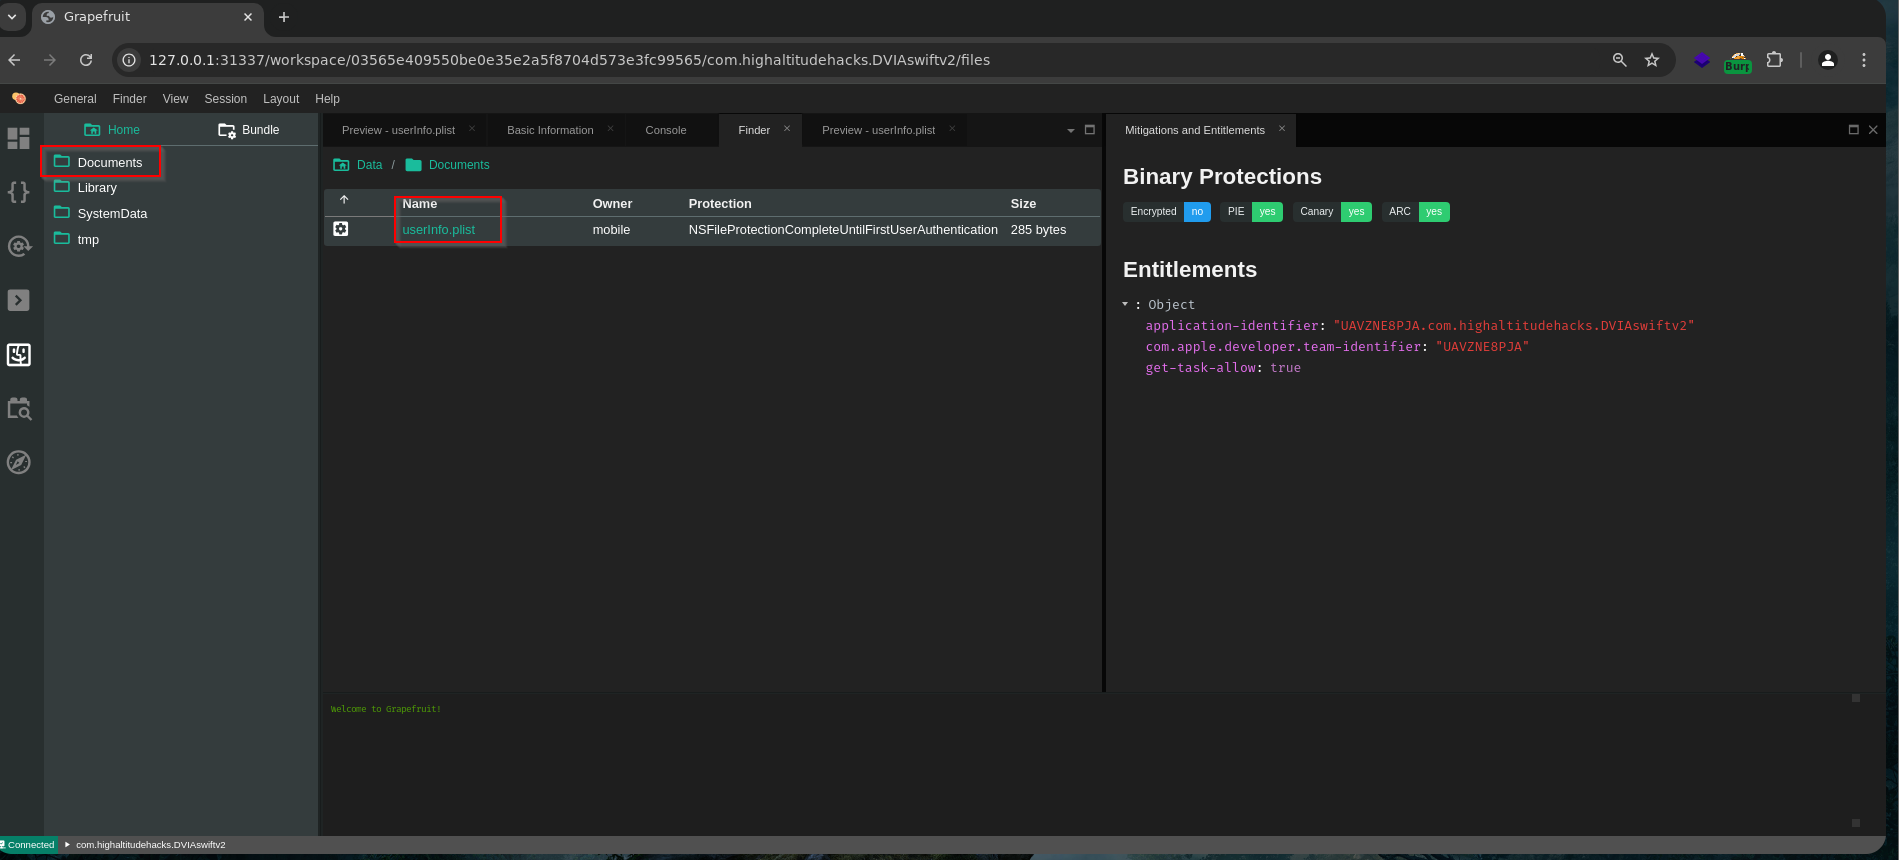Close the Finder tab
This screenshot has height=860, width=1899.
(787, 128)
